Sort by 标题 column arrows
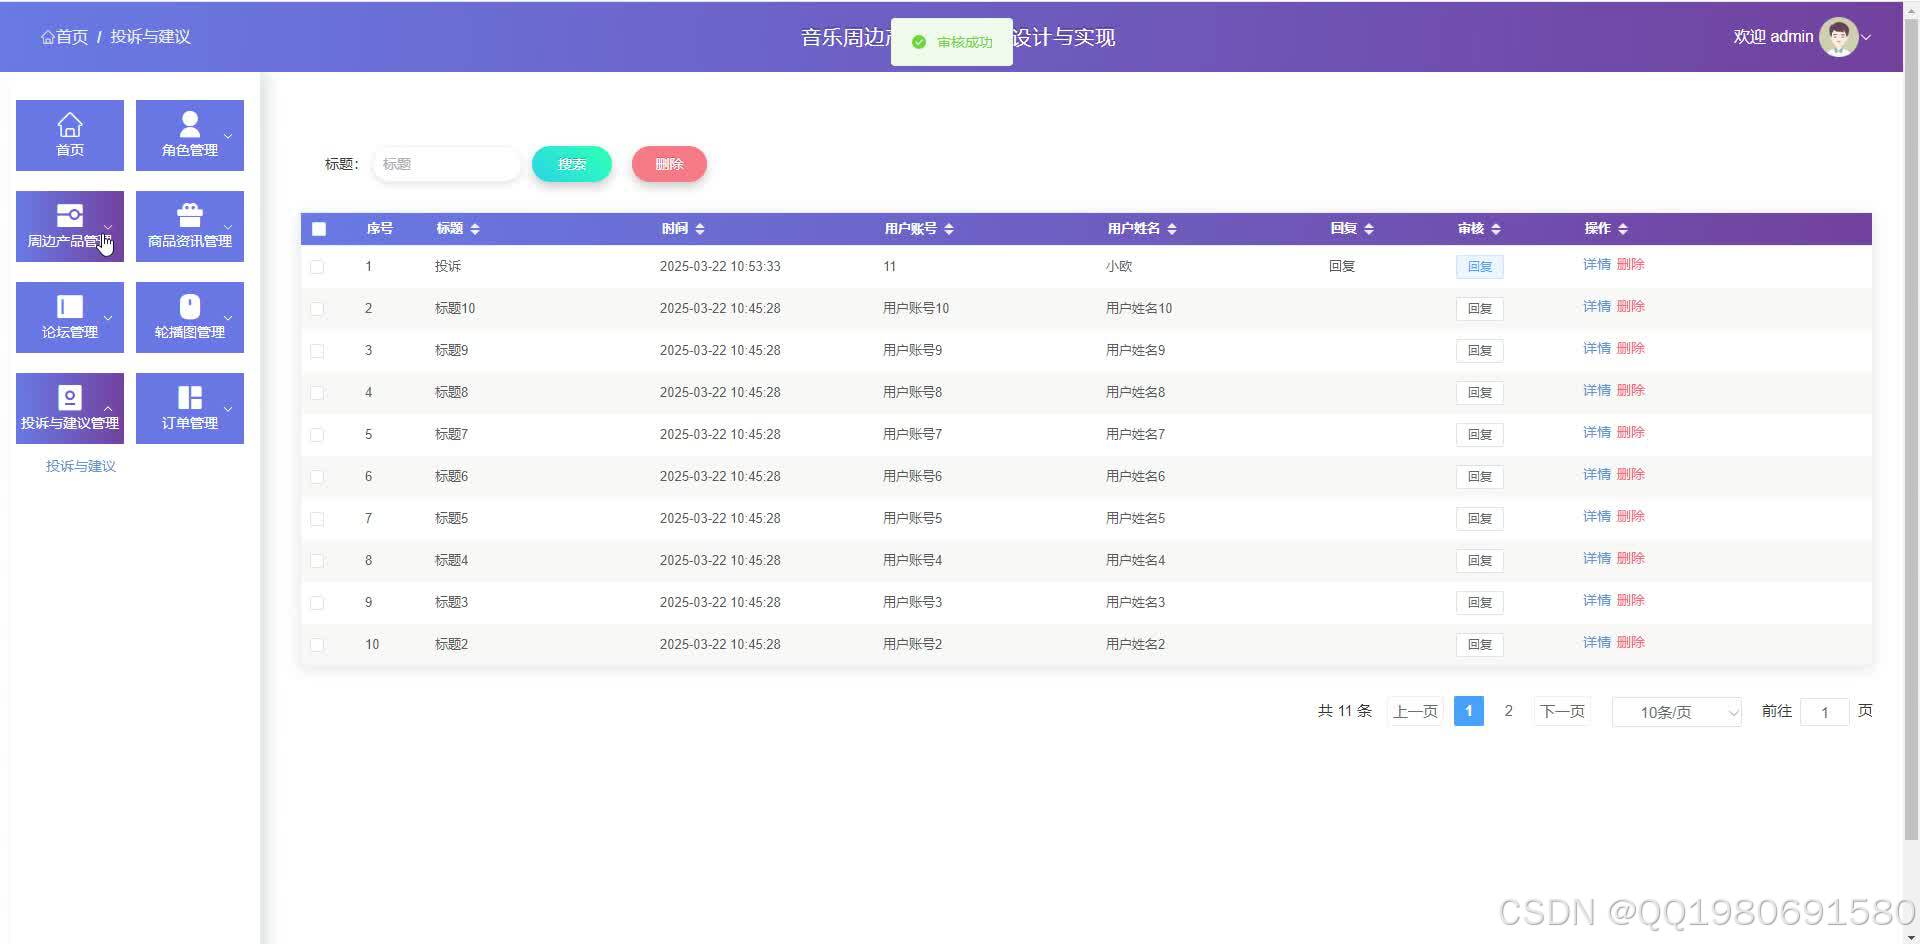 pos(475,229)
